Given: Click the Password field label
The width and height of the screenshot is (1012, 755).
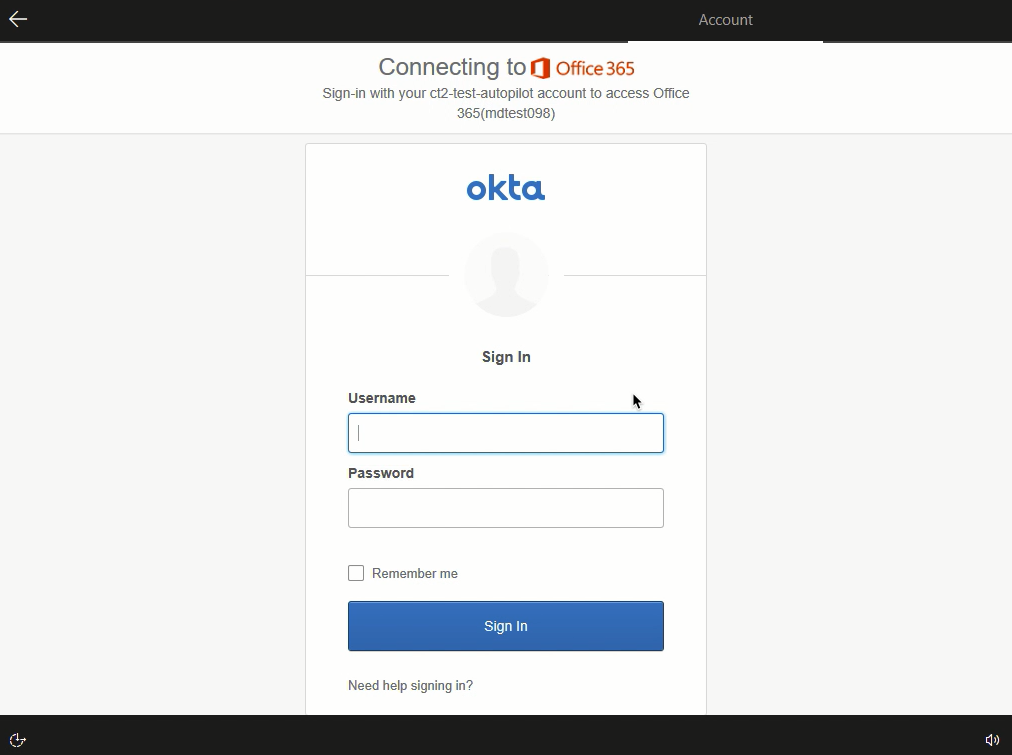Looking at the screenshot, I should point(381,473).
